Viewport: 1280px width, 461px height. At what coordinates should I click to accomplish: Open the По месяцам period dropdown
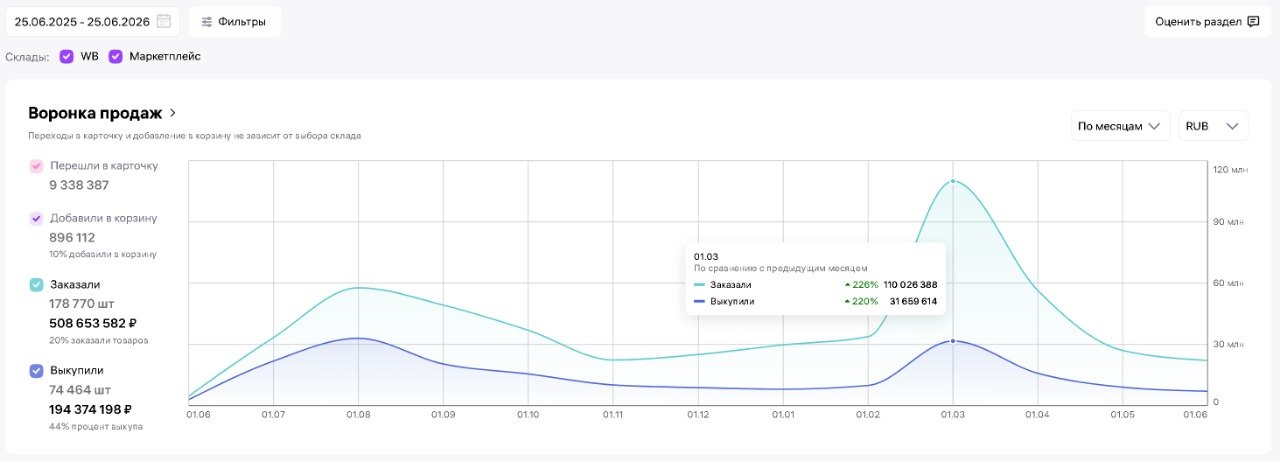pos(1120,126)
